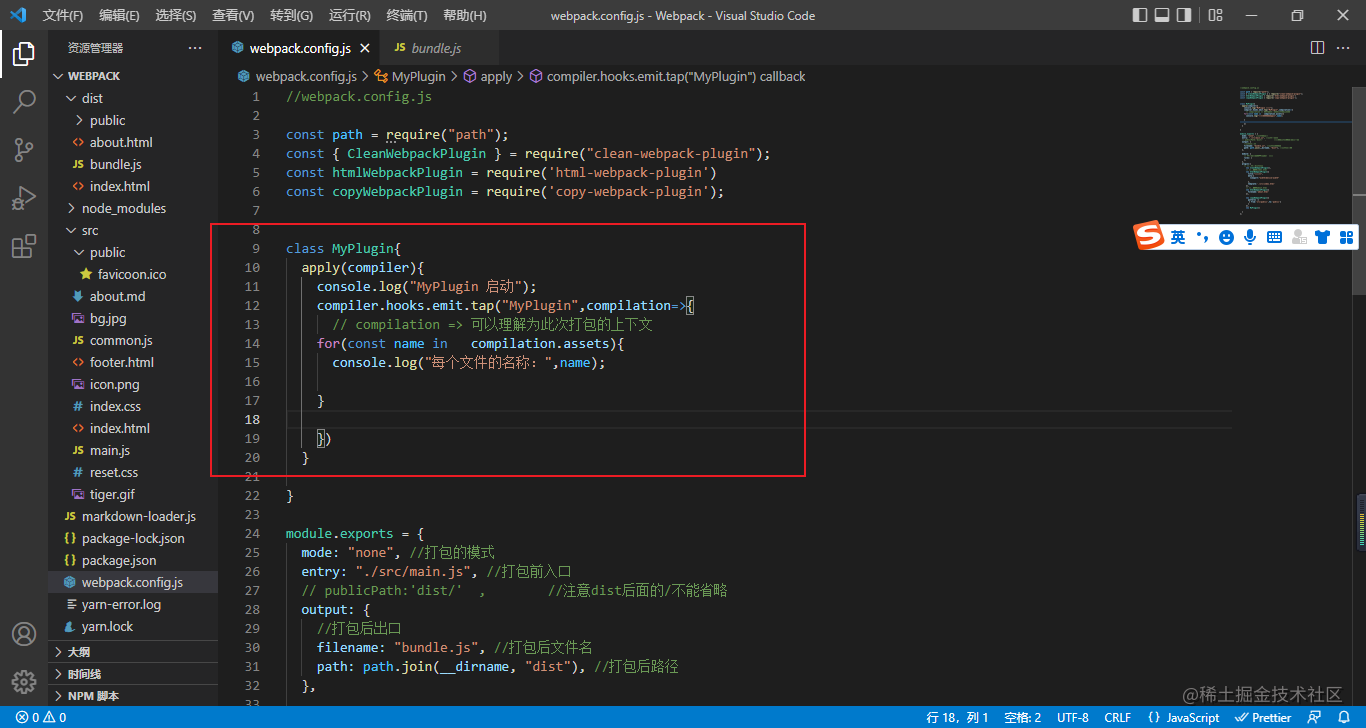
Task: Split the editor to the right
Action: (1317, 48)
